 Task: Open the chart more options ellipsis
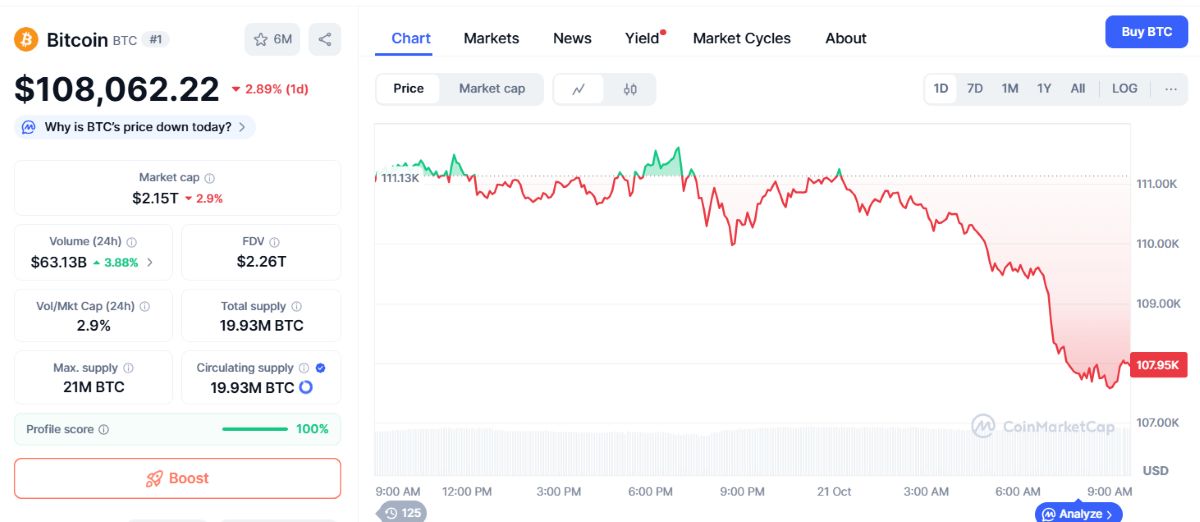click(1171, 88)
